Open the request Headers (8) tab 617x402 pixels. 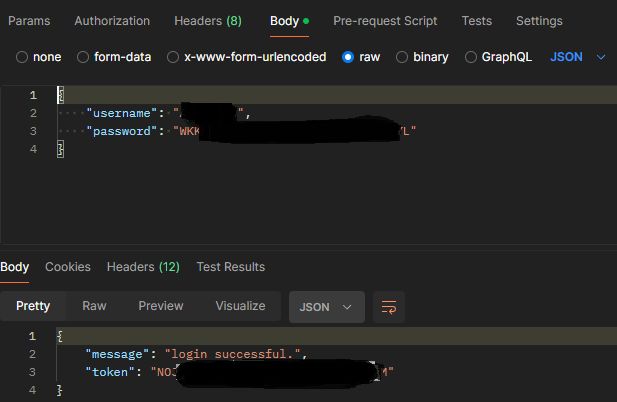click(x=208, y=21)
